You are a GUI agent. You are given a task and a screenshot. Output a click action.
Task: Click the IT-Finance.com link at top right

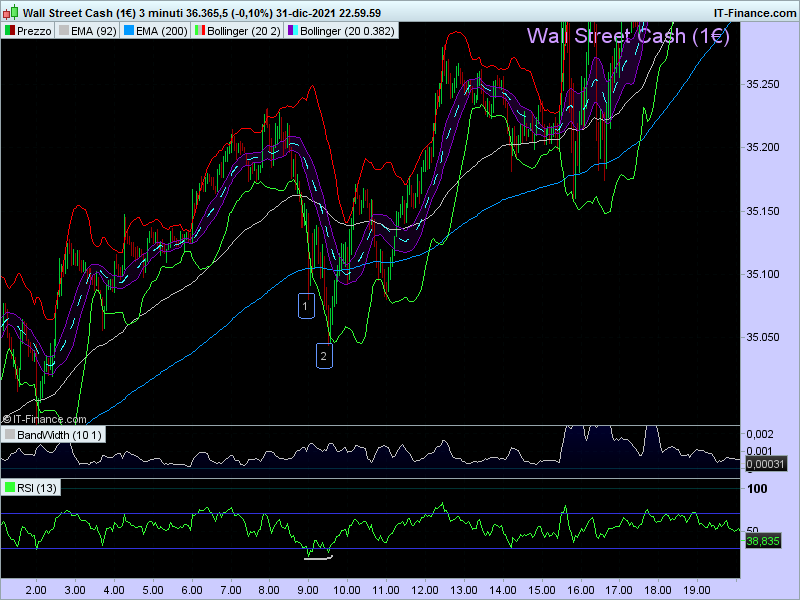(x=755, y=13)
